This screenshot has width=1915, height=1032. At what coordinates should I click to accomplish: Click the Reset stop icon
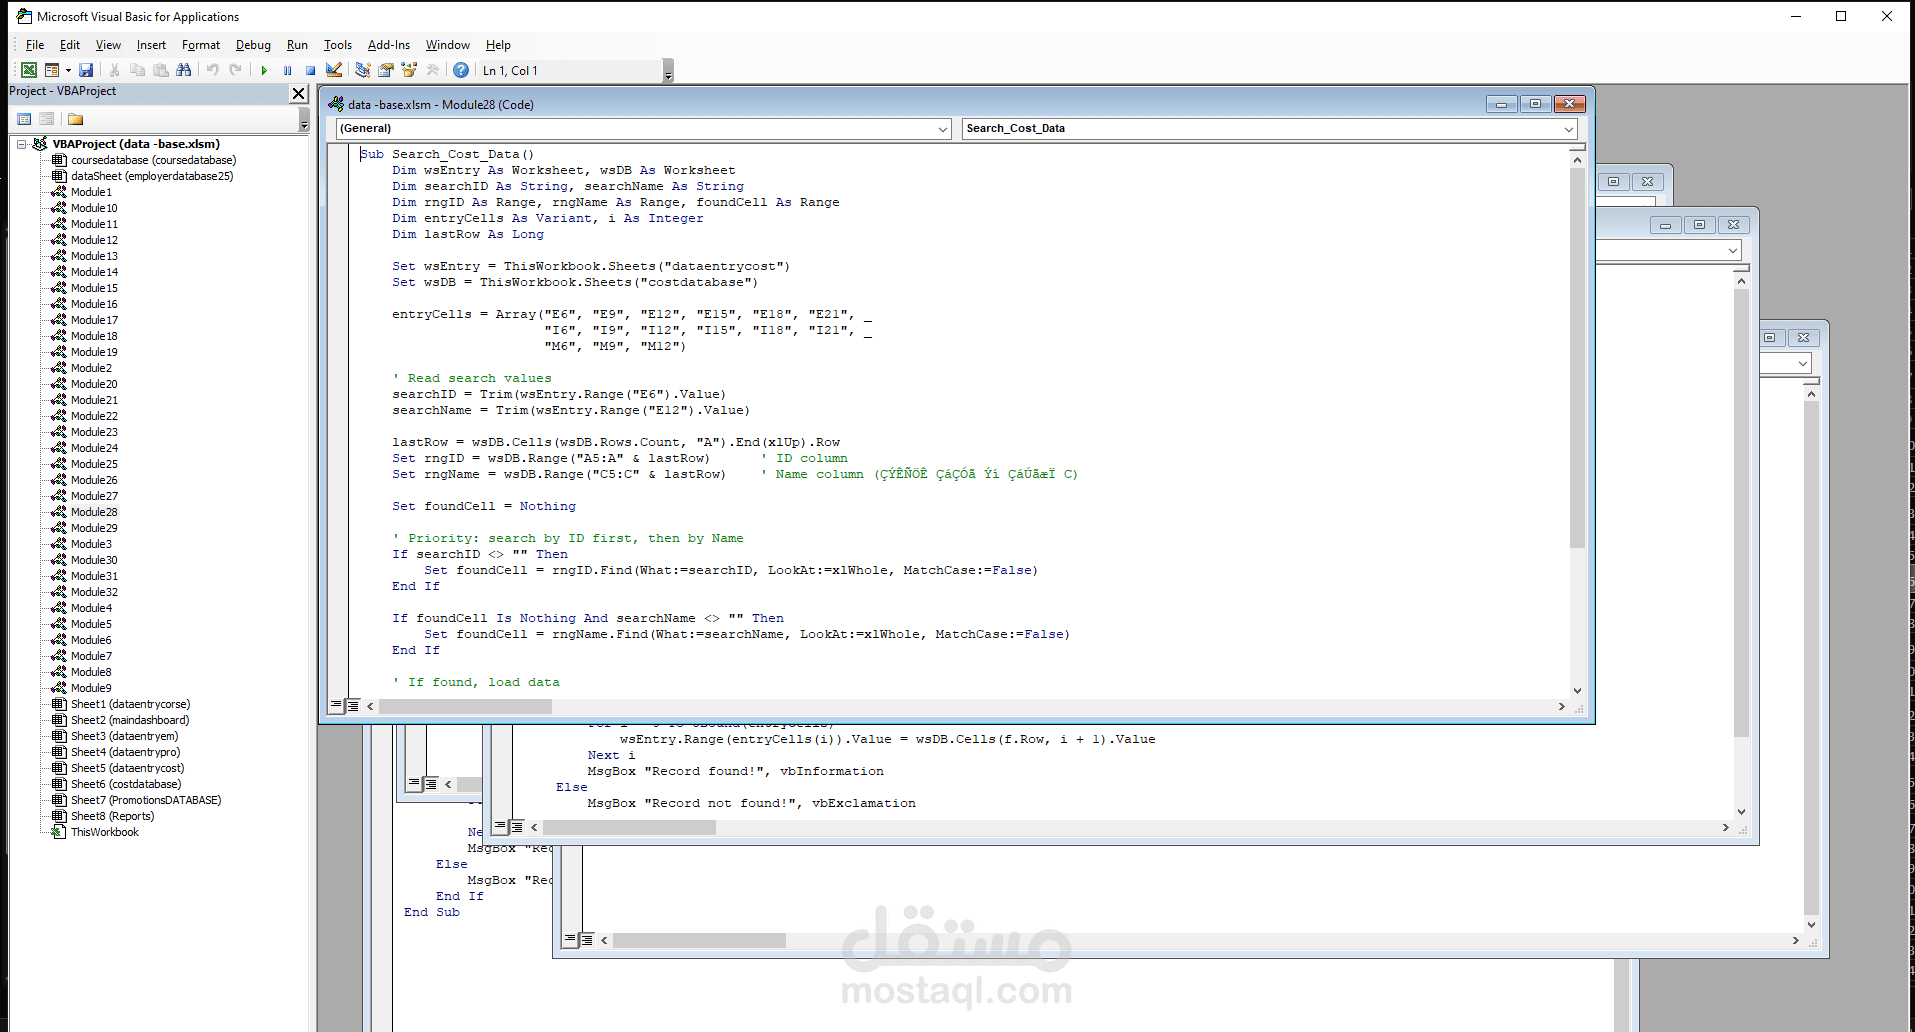pyautogui.click(x=310, y=71)
